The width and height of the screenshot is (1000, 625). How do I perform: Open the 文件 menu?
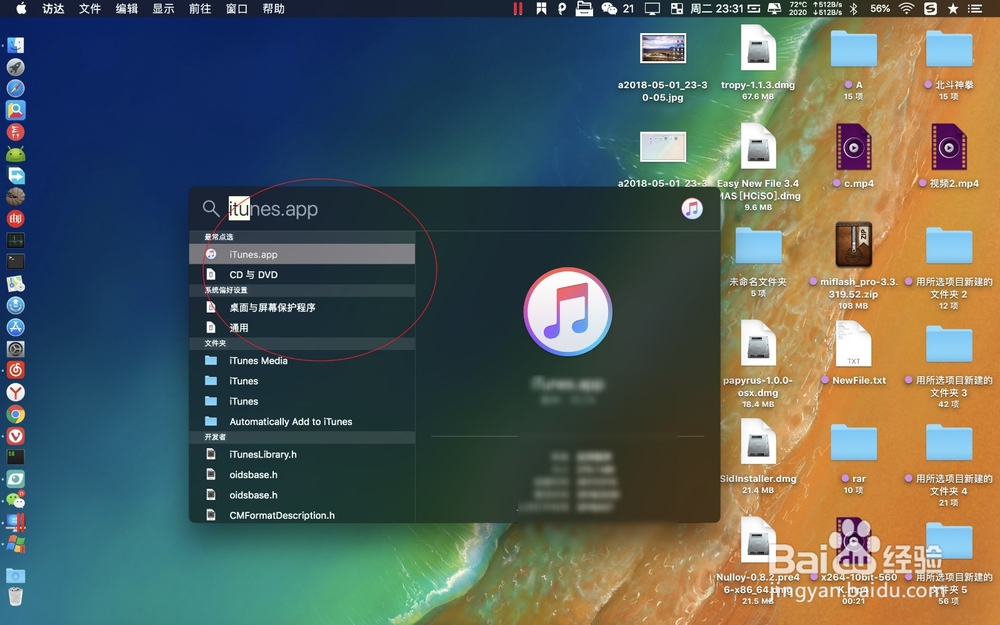pos(90,8)
